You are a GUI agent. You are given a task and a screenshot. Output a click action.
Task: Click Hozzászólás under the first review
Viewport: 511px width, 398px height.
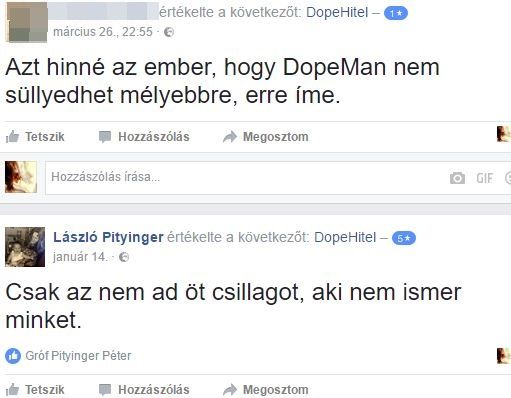(x=144, y=137)
